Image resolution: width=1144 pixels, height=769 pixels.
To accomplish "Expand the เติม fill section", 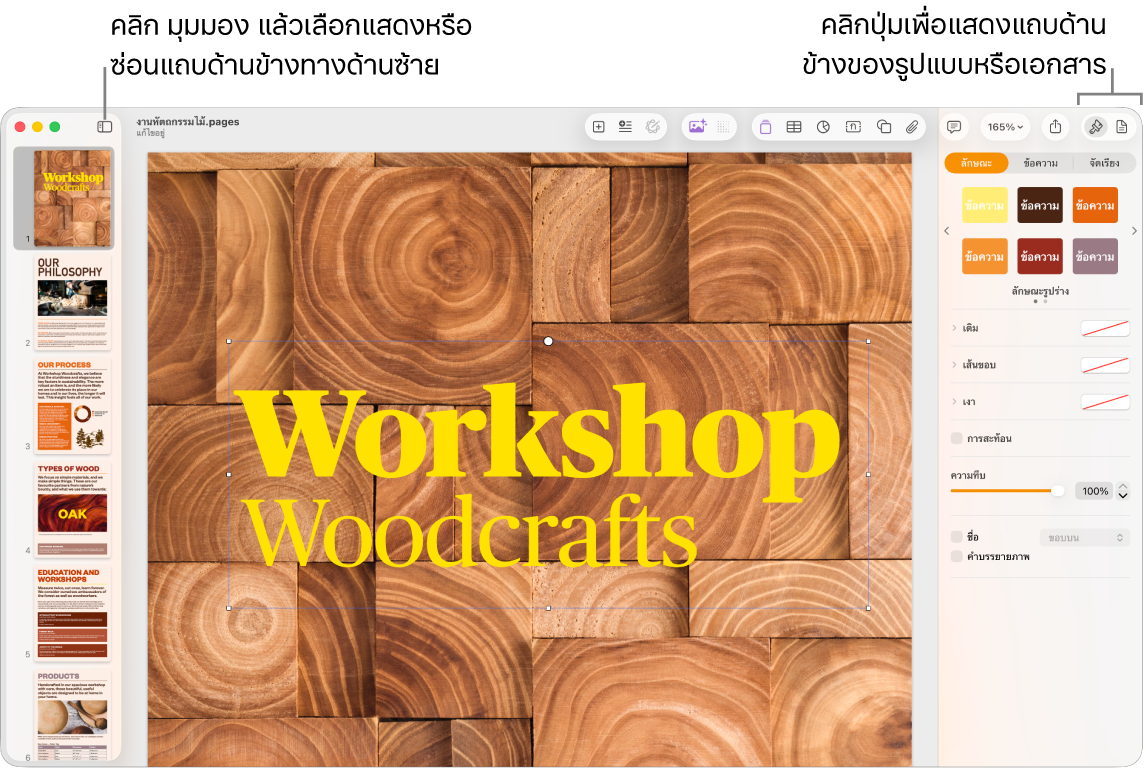I will point(954,328).
